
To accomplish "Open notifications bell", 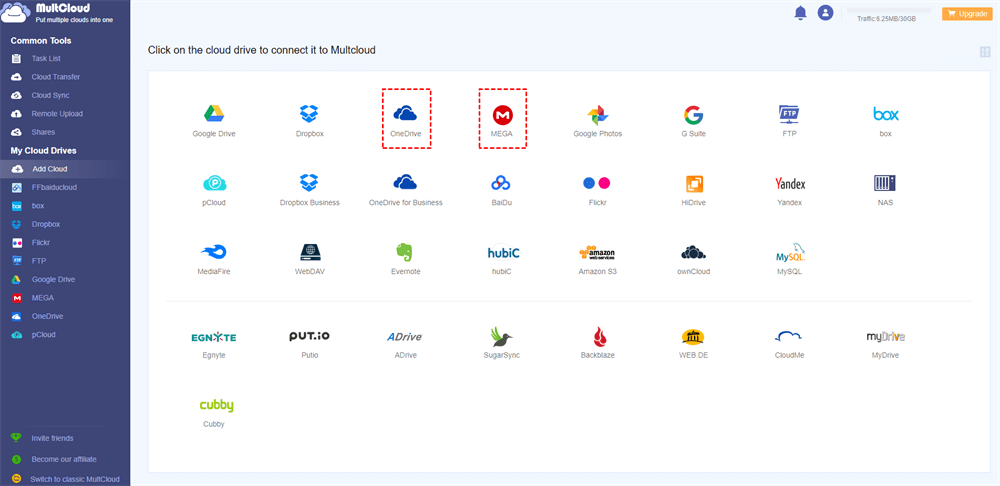I will 800,13.
